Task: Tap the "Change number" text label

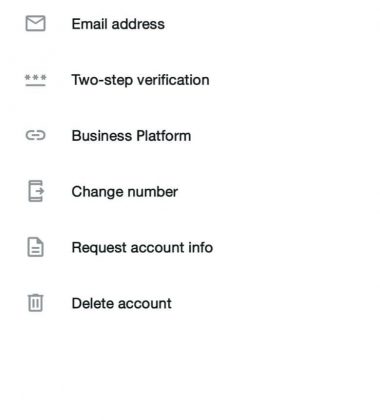Action: point(125,192)
